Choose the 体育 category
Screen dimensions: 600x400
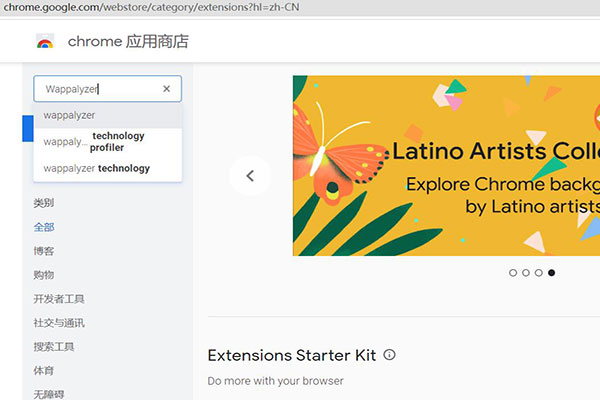44,371
